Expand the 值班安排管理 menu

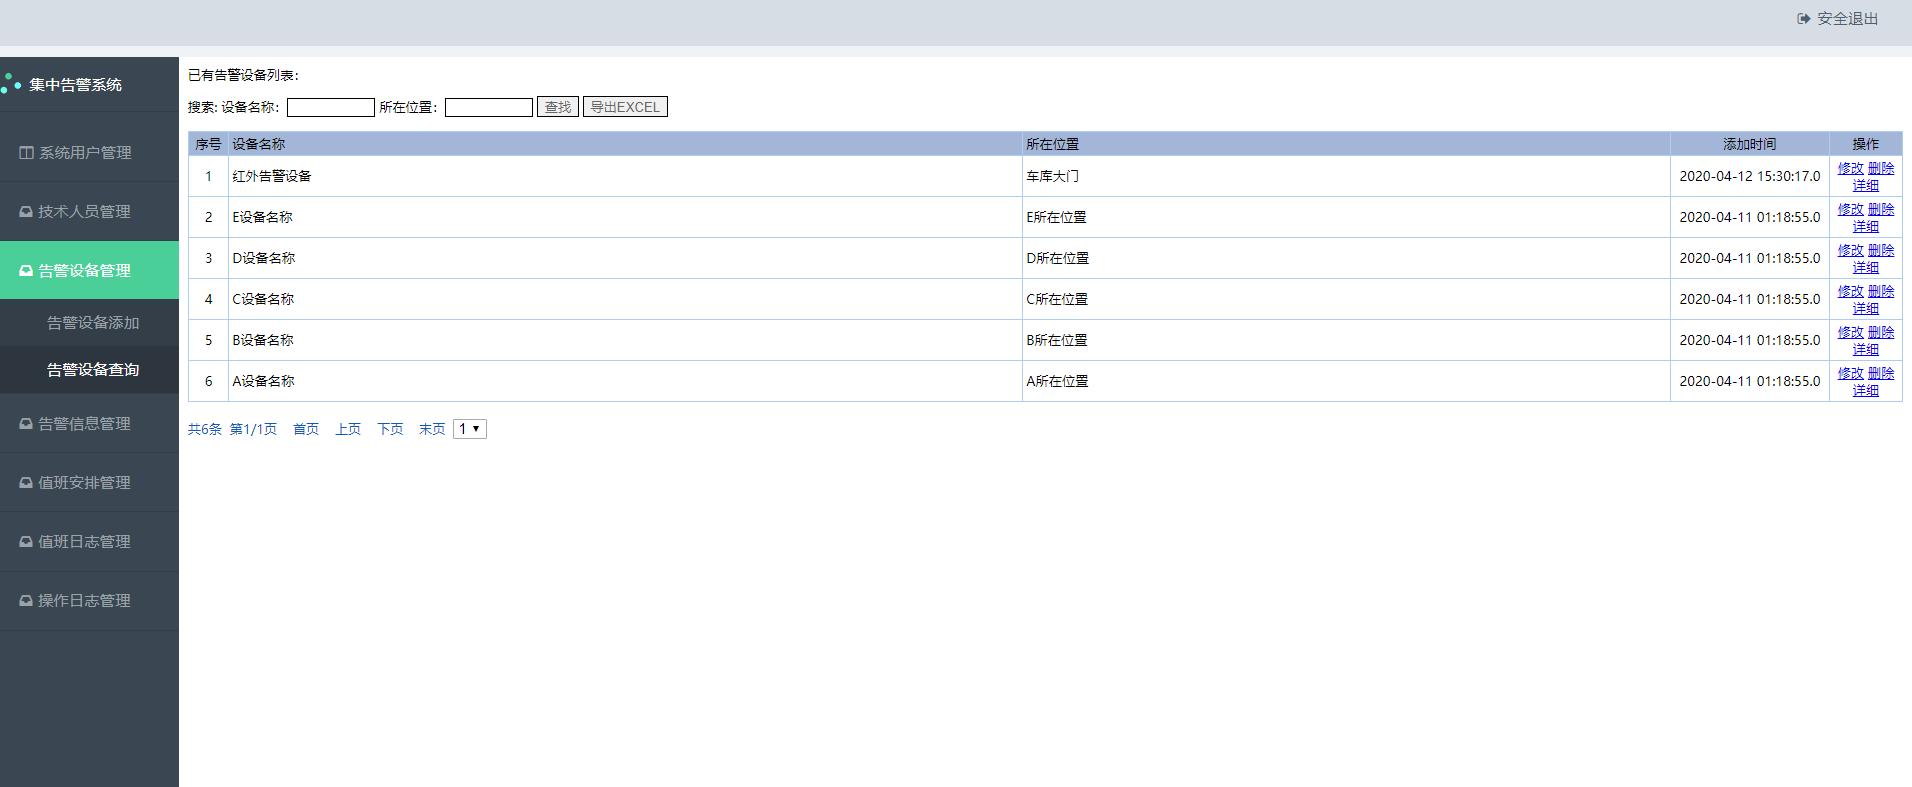(89, 483)
